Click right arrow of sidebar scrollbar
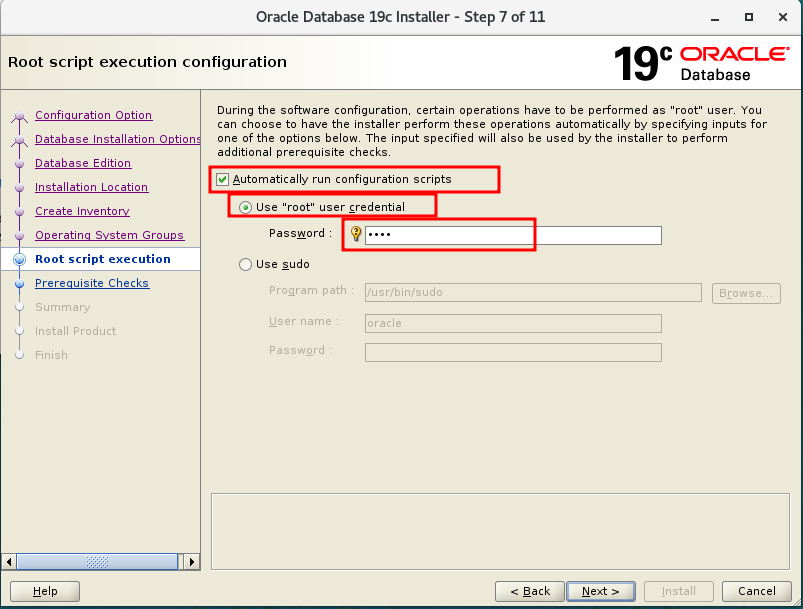 (192, 562)
